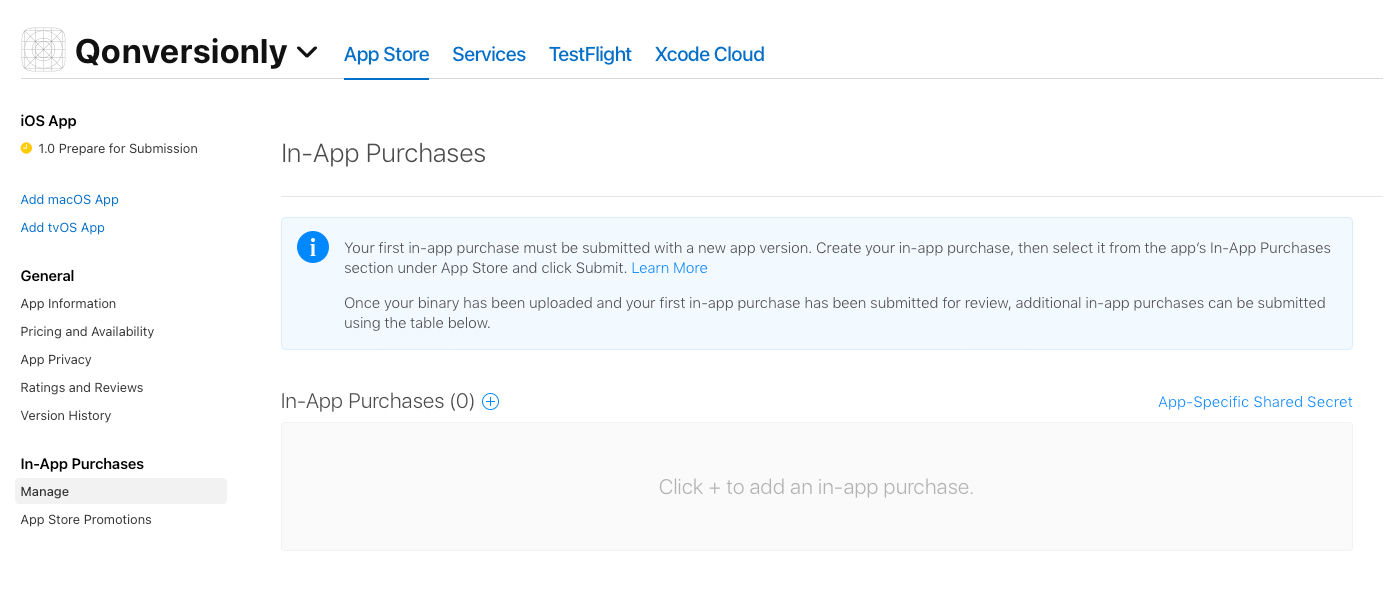Image resolution: width=1385 pixels, height=591 pixels.
Task: Switch to the App Store tab
Action: (386, 54)
